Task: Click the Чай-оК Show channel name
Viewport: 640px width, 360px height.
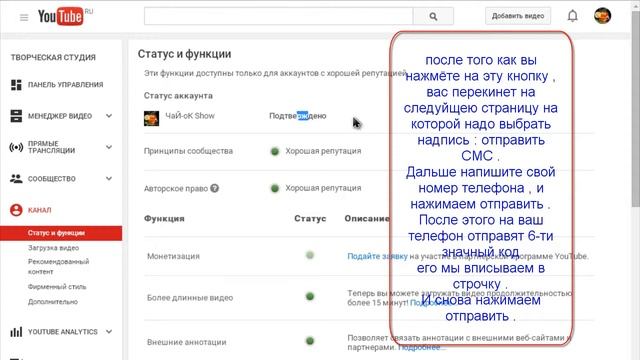Action: 190,116
